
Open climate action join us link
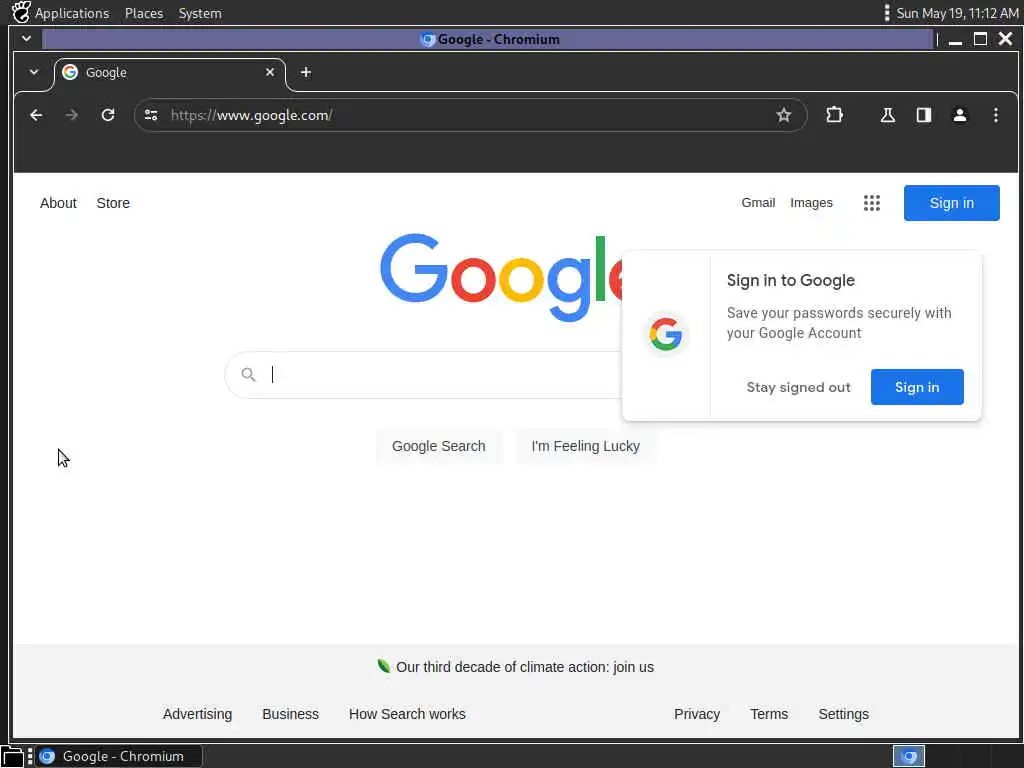click(x=525, y=667)
